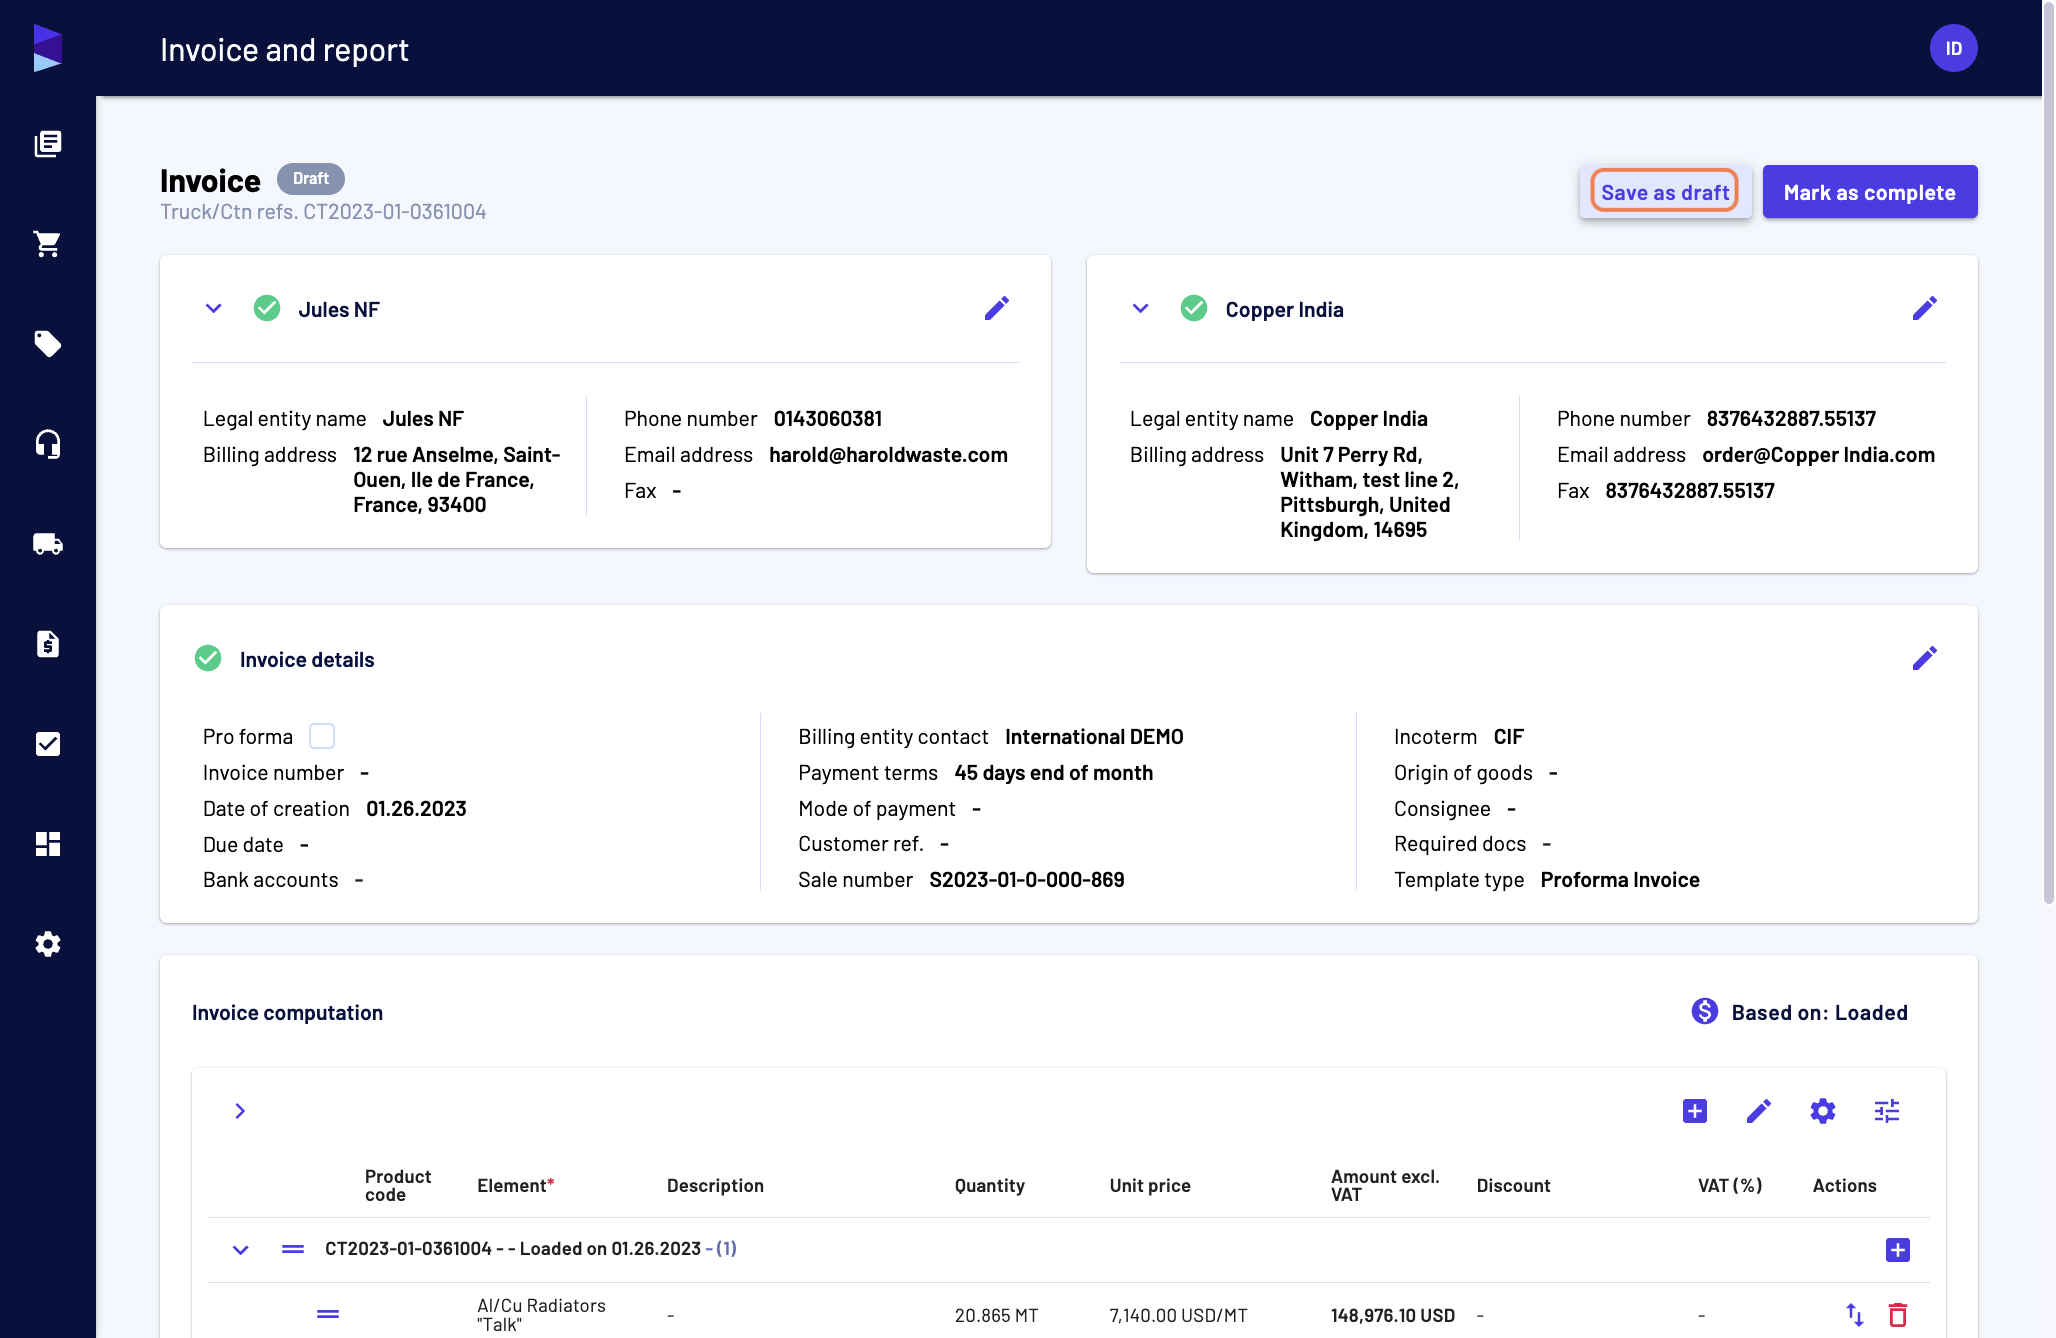The width and height of the screenshot is (2056, 1338).
Task: Open the truck logistics sidebar section
Action: (x=48, y=544)
